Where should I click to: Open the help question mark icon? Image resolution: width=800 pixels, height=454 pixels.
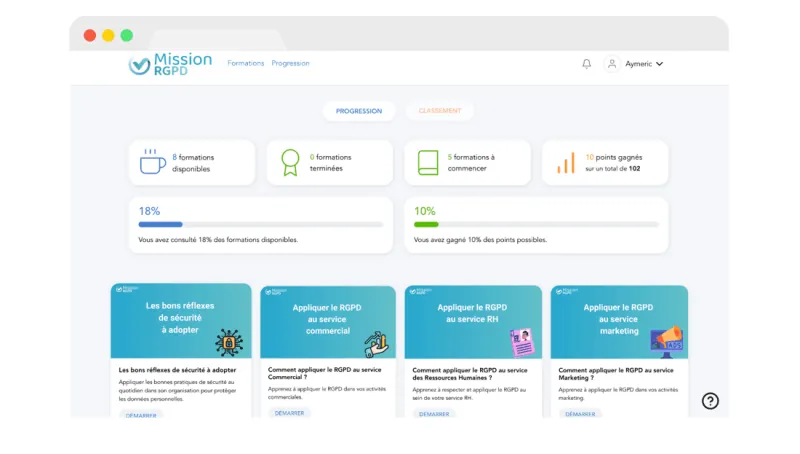pos(710,401)
